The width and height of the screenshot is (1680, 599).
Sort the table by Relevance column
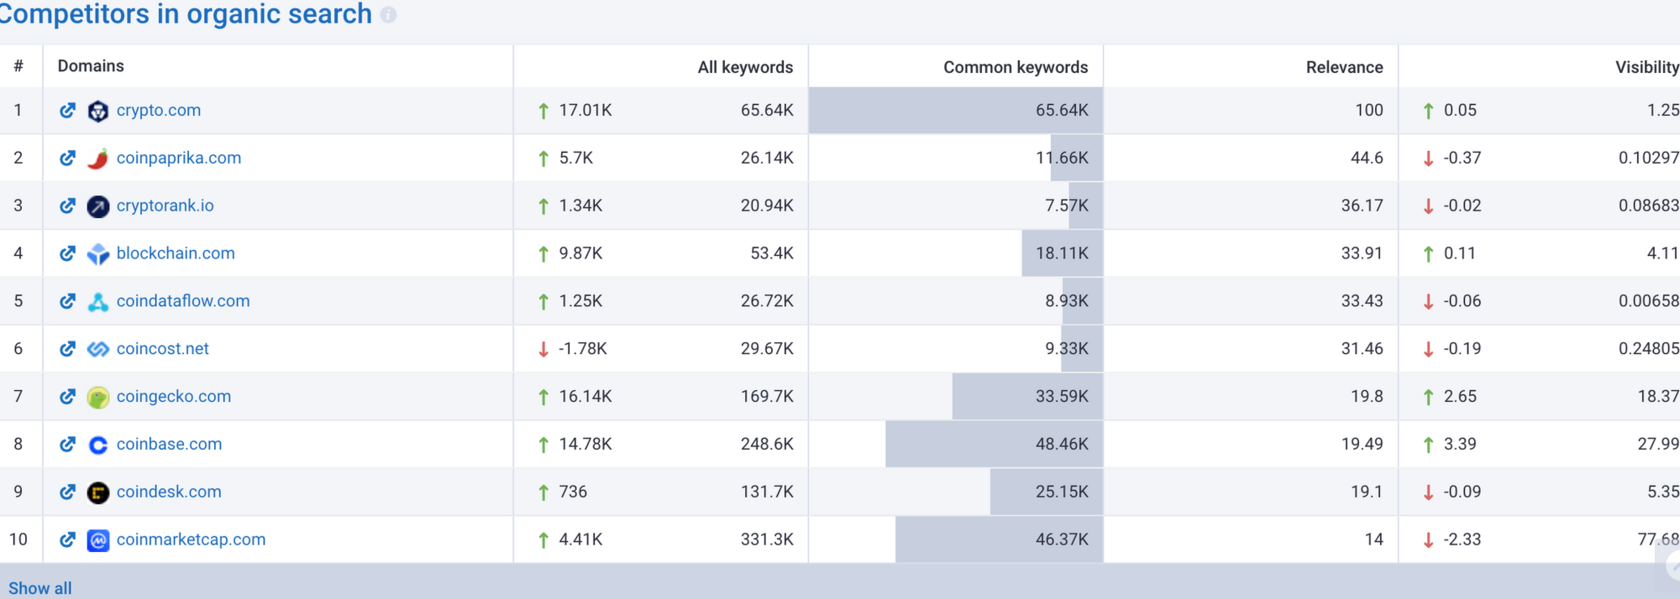pyautogui.click(x=1344, y=66)
